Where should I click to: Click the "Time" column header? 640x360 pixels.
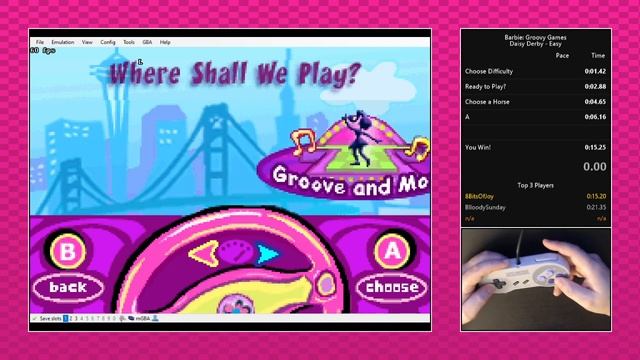click(x=598, y=56)
